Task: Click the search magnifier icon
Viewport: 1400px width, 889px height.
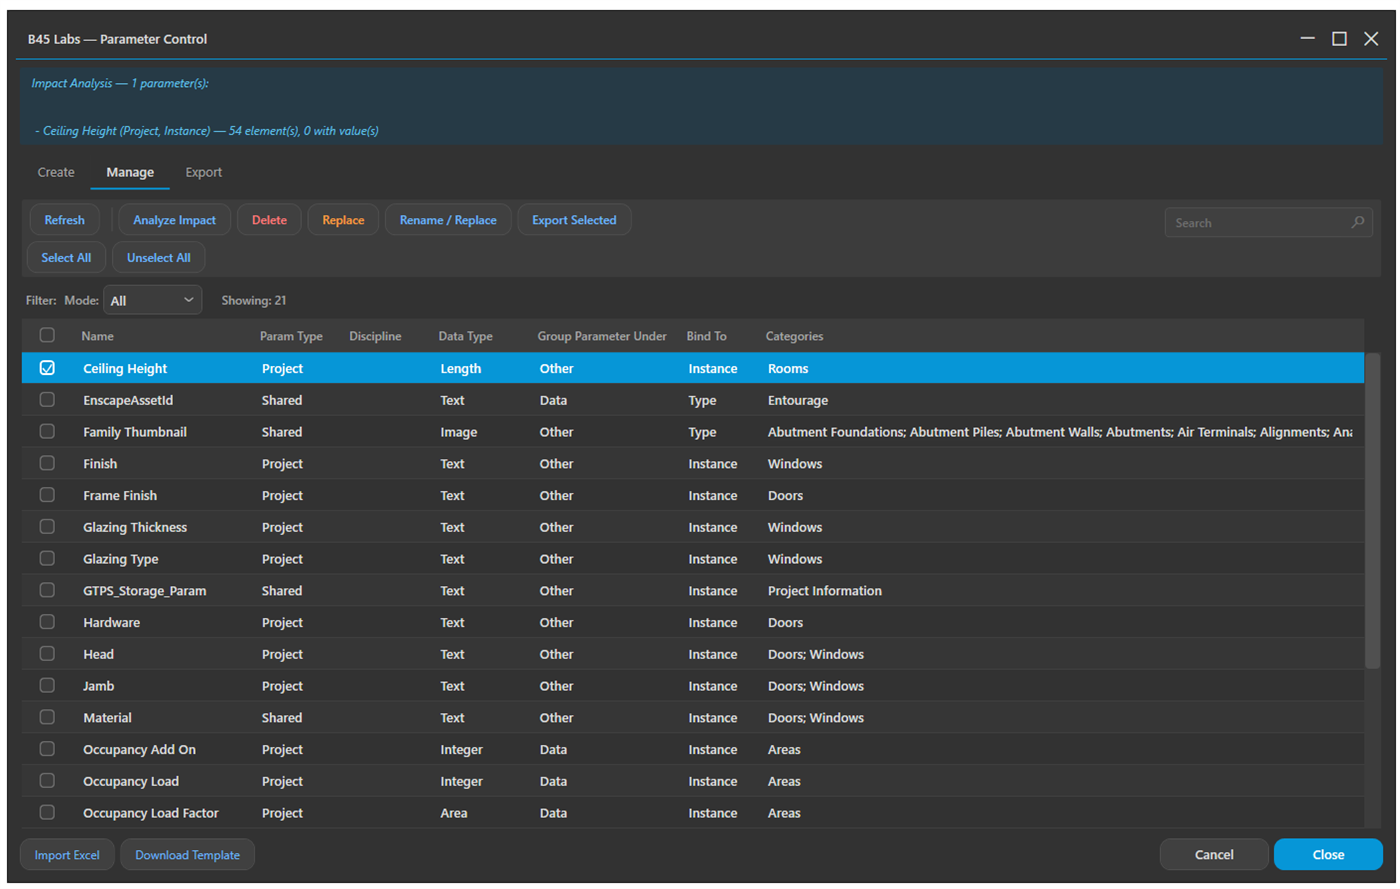Action: pos(1357,222)
